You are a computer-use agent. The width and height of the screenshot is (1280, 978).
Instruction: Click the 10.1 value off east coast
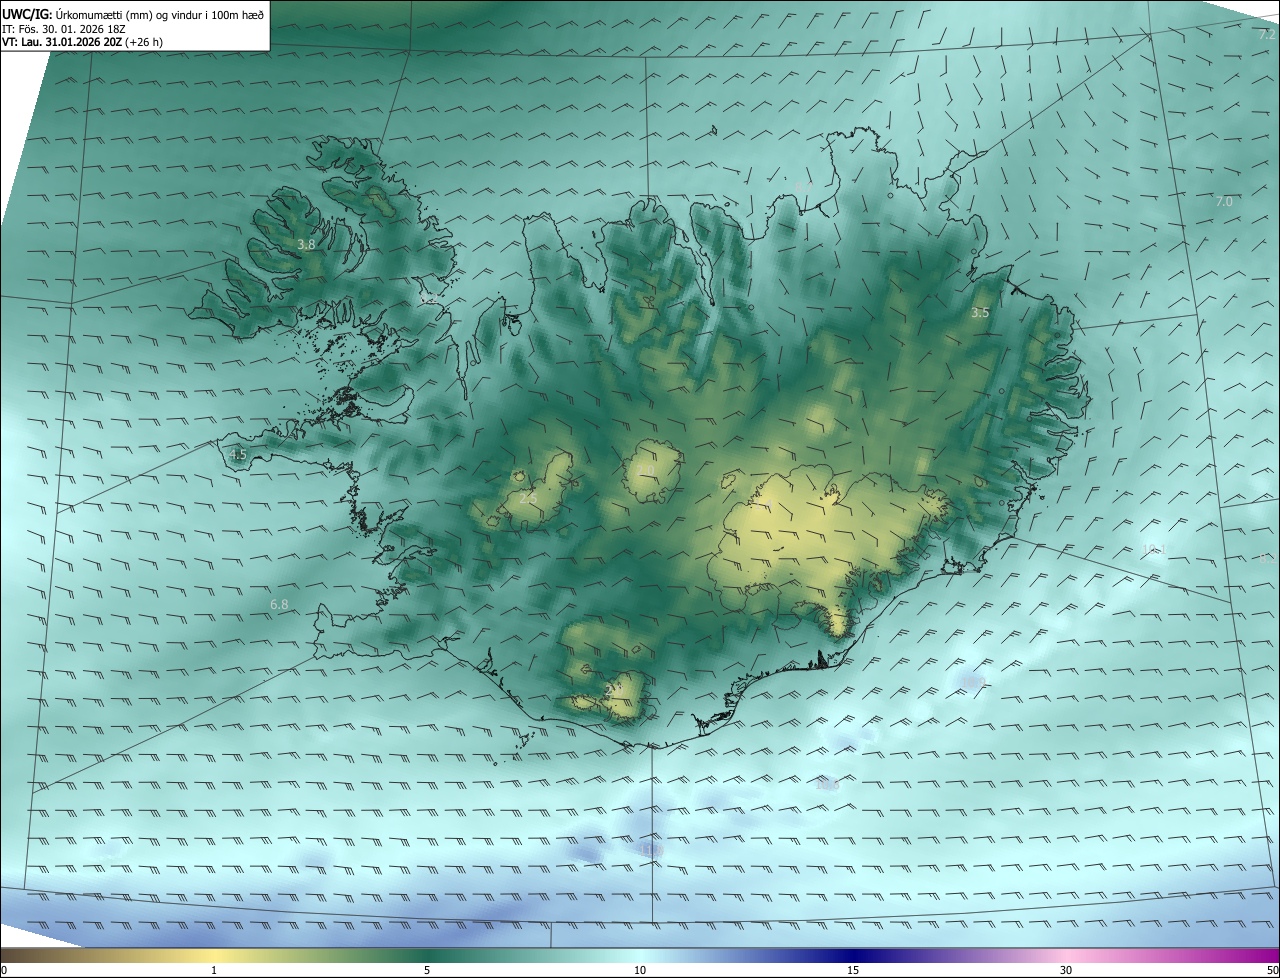pos(1153,550)
